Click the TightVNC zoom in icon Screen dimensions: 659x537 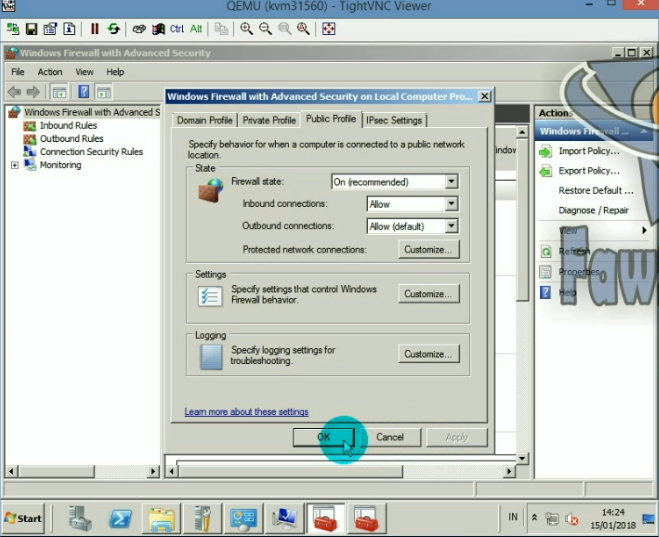[x=247, y=29]
